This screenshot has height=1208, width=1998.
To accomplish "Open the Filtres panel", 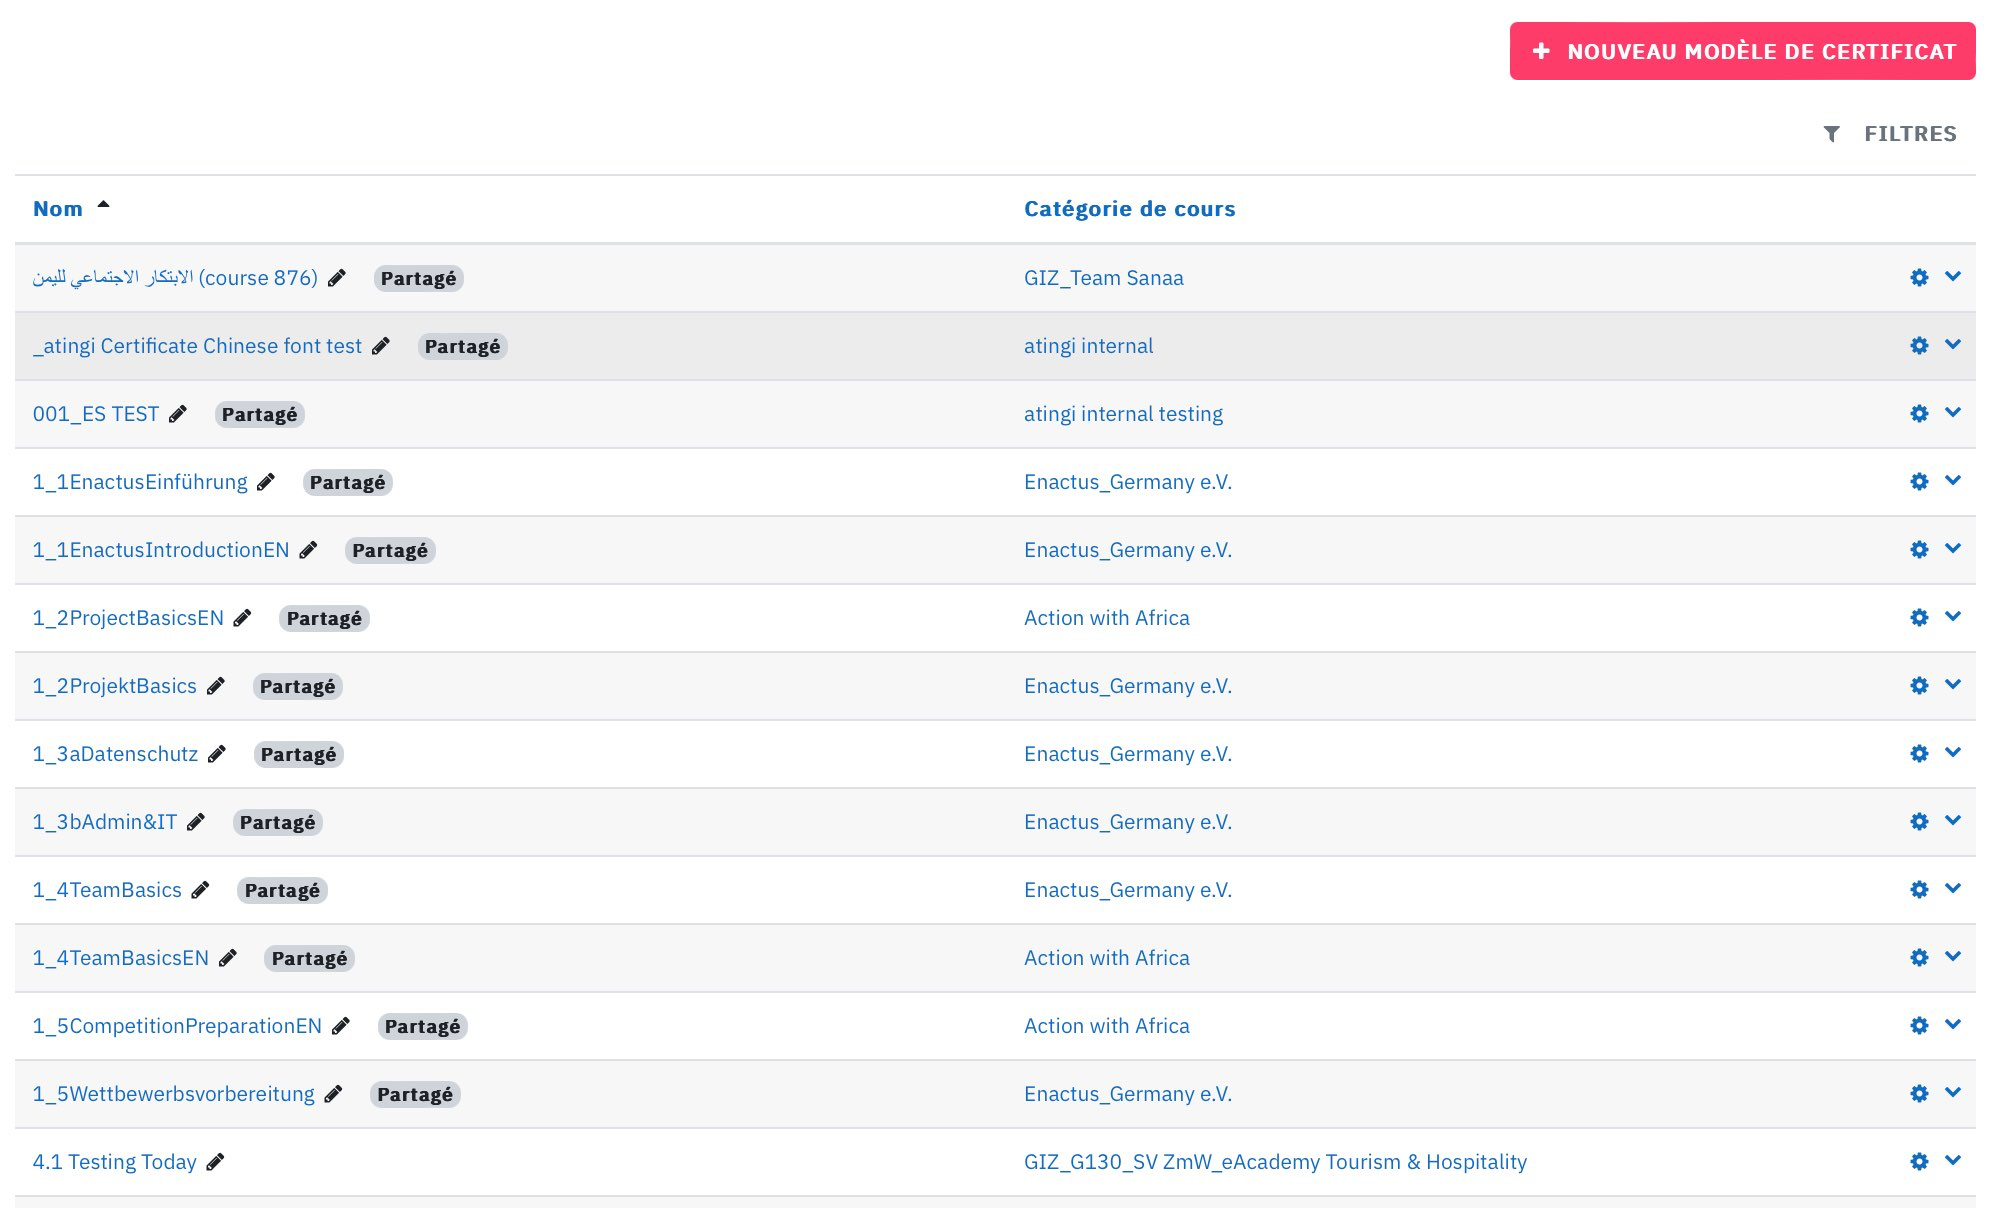I will pyautogui.click(x=1889, y=134).
